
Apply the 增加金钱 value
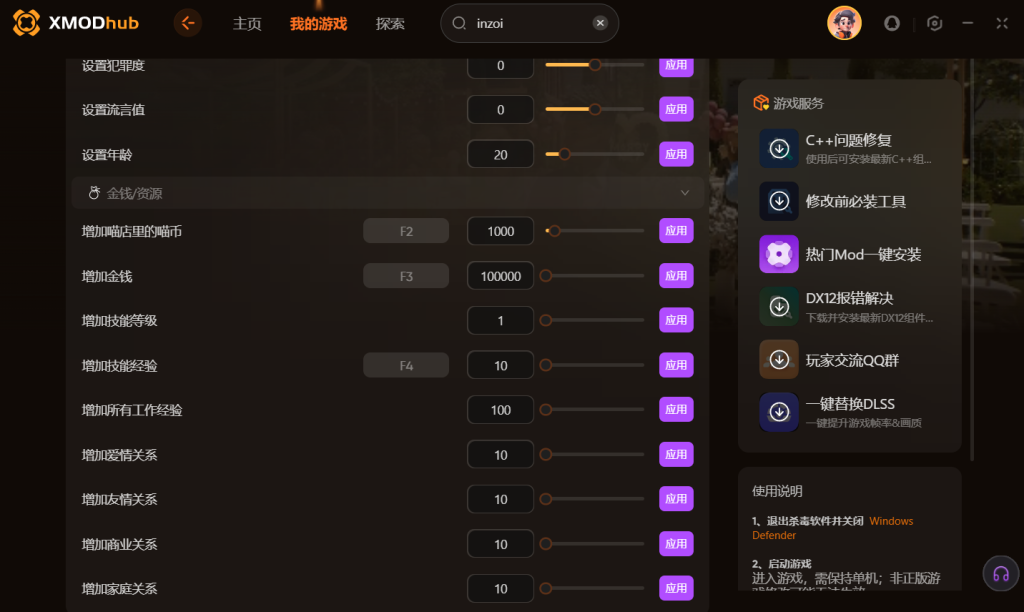pyautogui.click(x=676, y=276)
